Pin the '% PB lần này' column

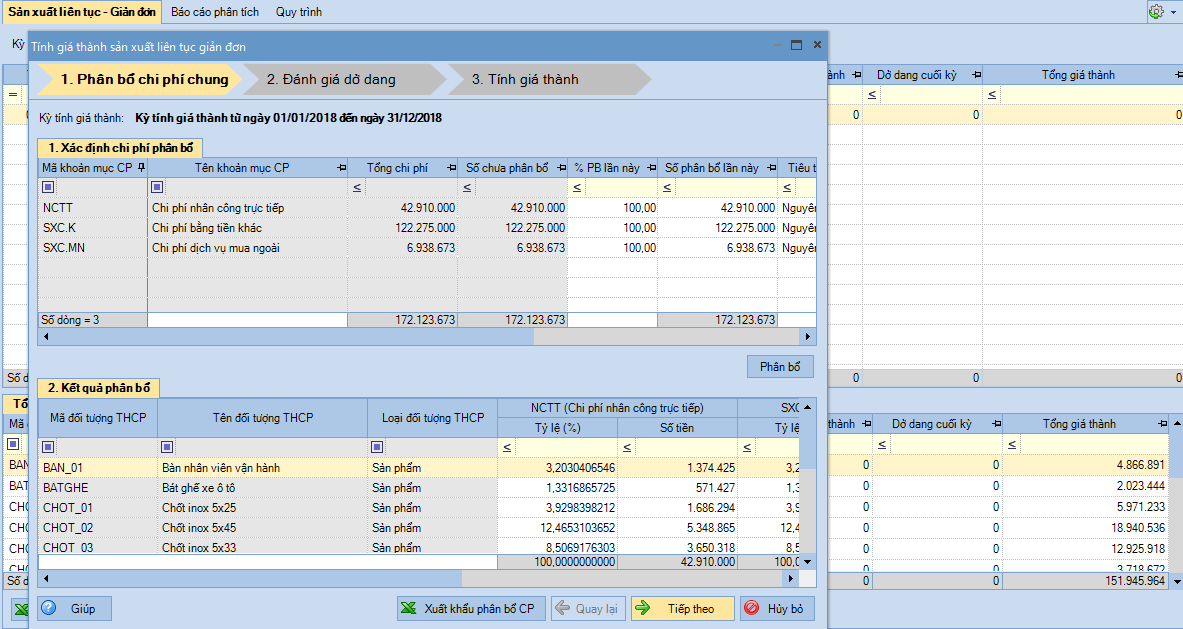coord(650,167)
